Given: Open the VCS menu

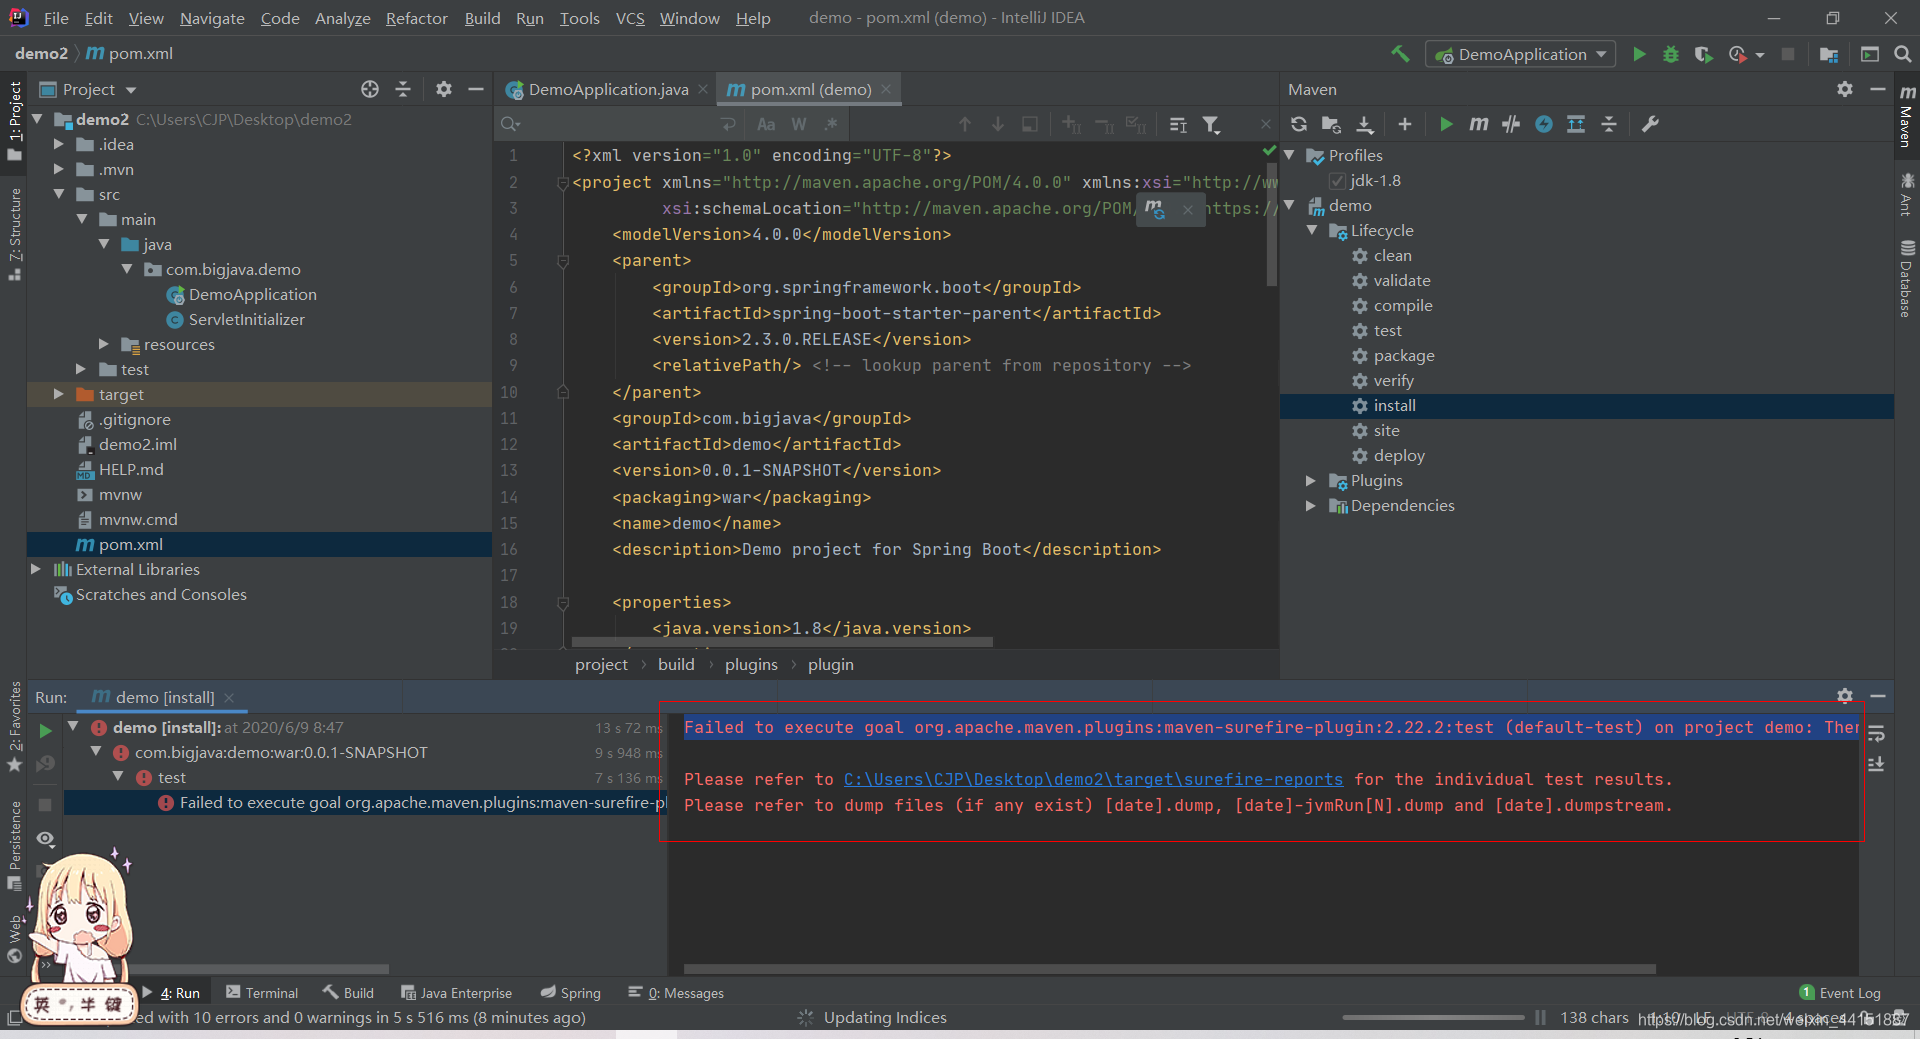Looking at the screenshot, I should click(x=630, y=18).
